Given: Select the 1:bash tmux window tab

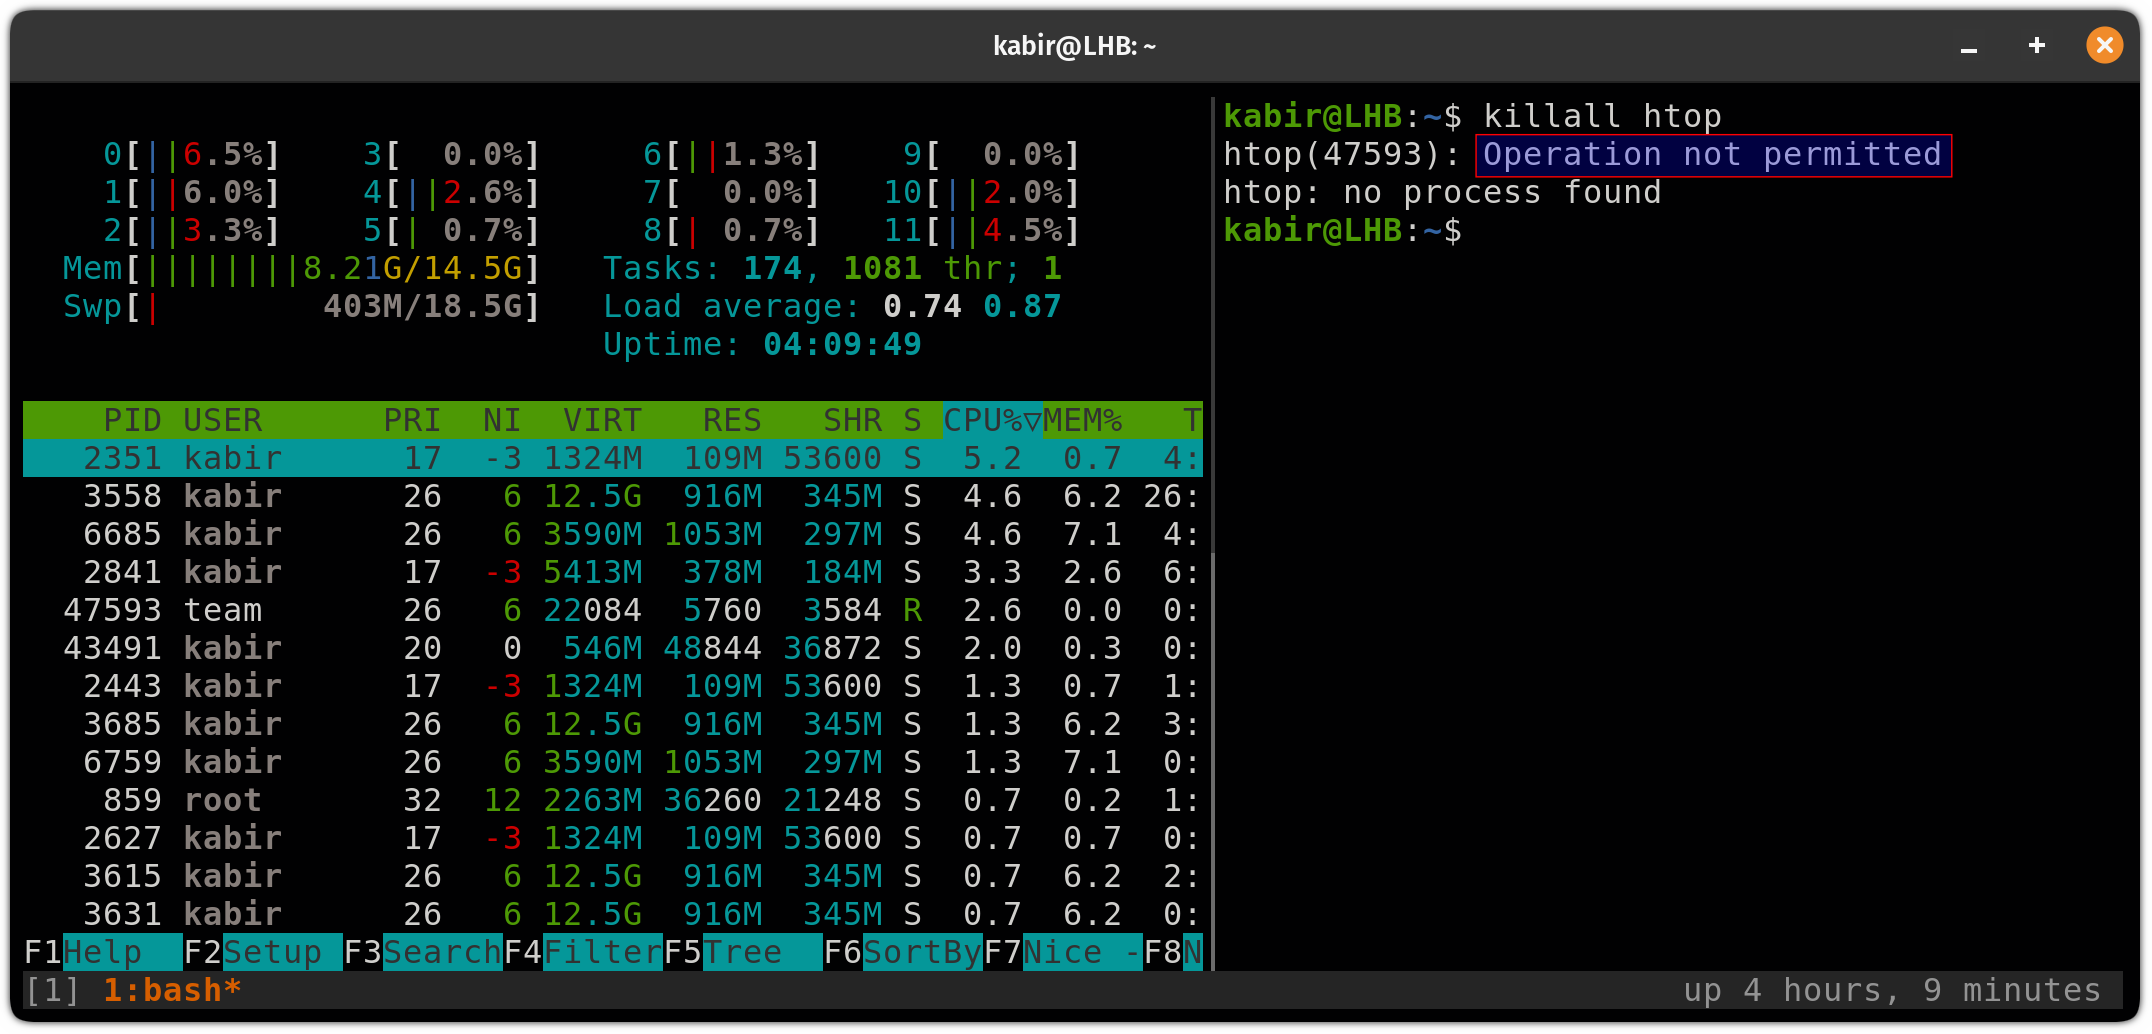Looking at the screenshot, I should [170, 989].
